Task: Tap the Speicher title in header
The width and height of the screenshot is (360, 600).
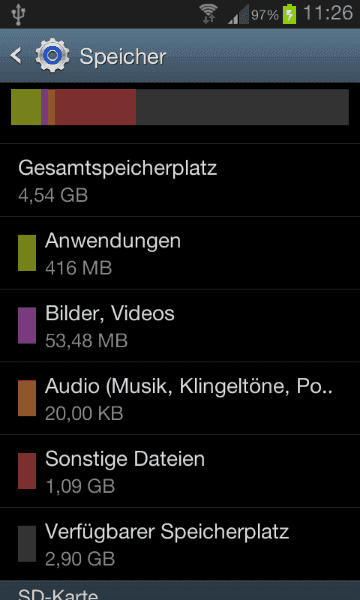Action: 123,57
